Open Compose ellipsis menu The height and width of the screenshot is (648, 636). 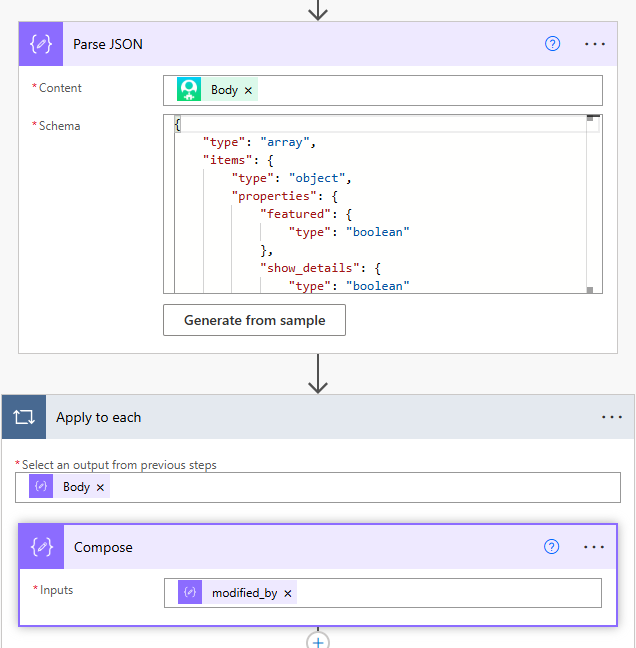(594, 547)
